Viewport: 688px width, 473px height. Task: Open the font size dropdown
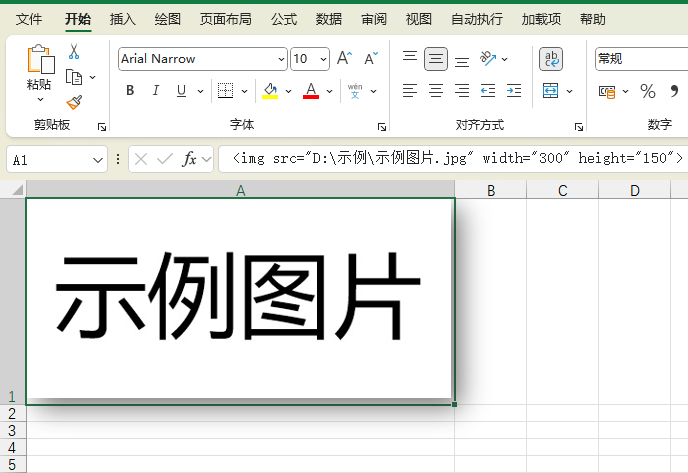click(x=324, y=59)
